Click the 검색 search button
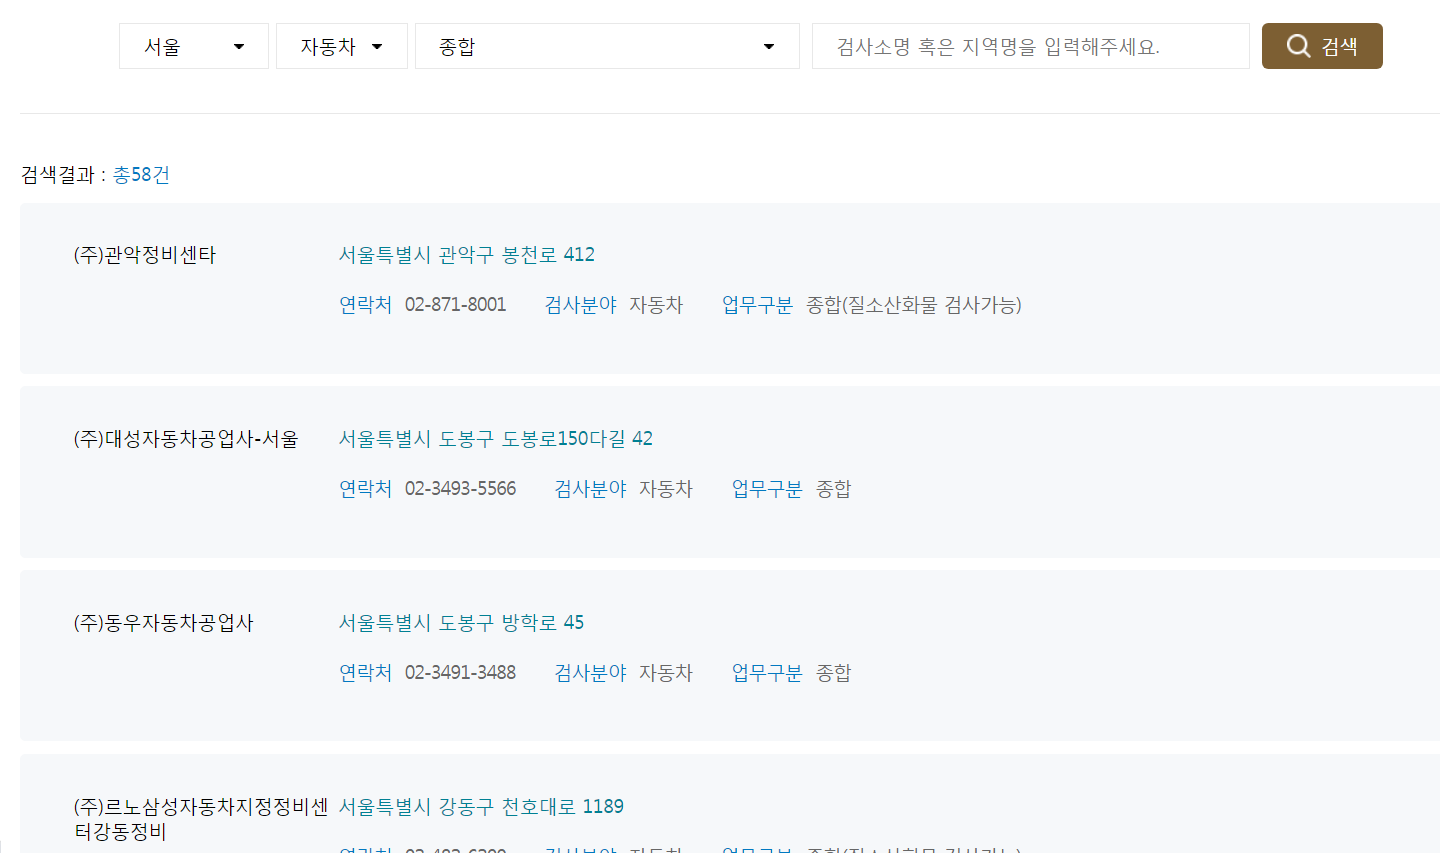 [1322, 46]
